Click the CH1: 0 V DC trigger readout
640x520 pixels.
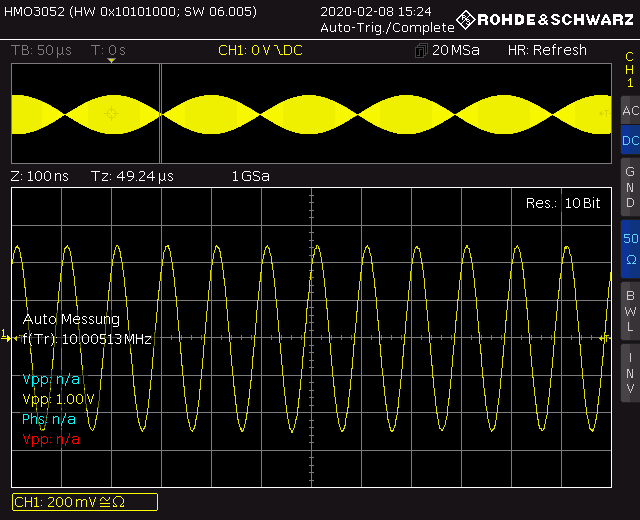click(261, 50)
